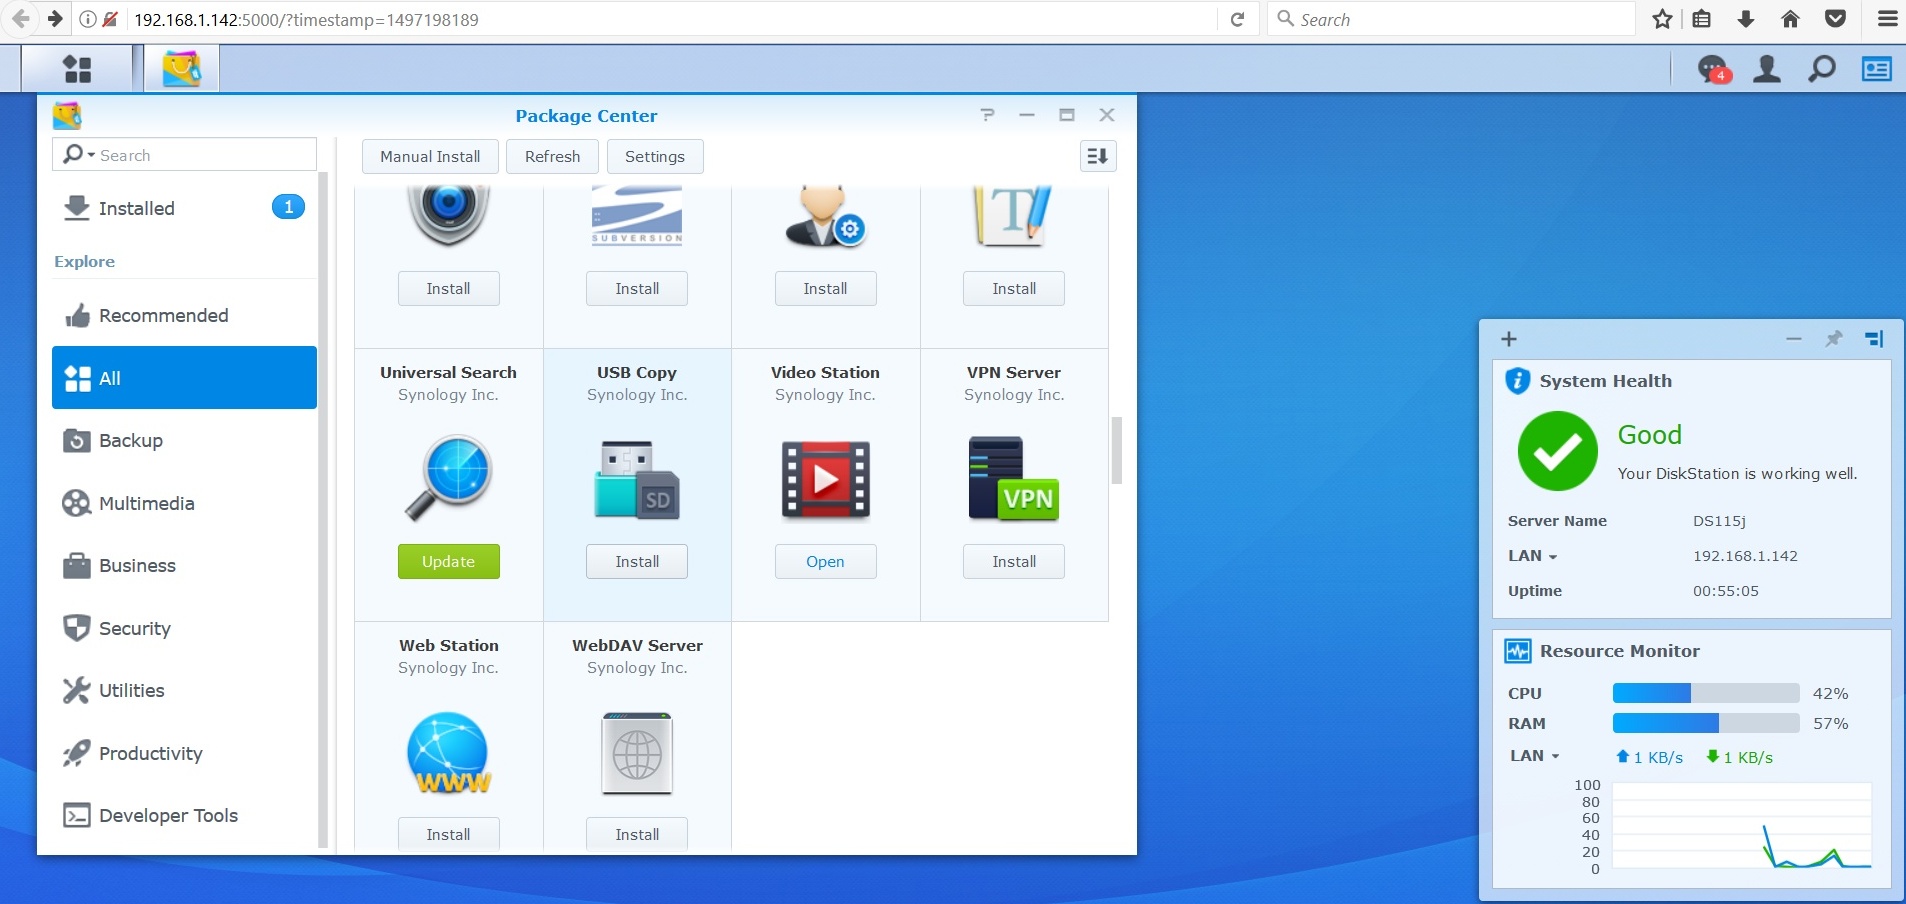
Task: Click the browser downloads arrow icon
Action: 1746,19
